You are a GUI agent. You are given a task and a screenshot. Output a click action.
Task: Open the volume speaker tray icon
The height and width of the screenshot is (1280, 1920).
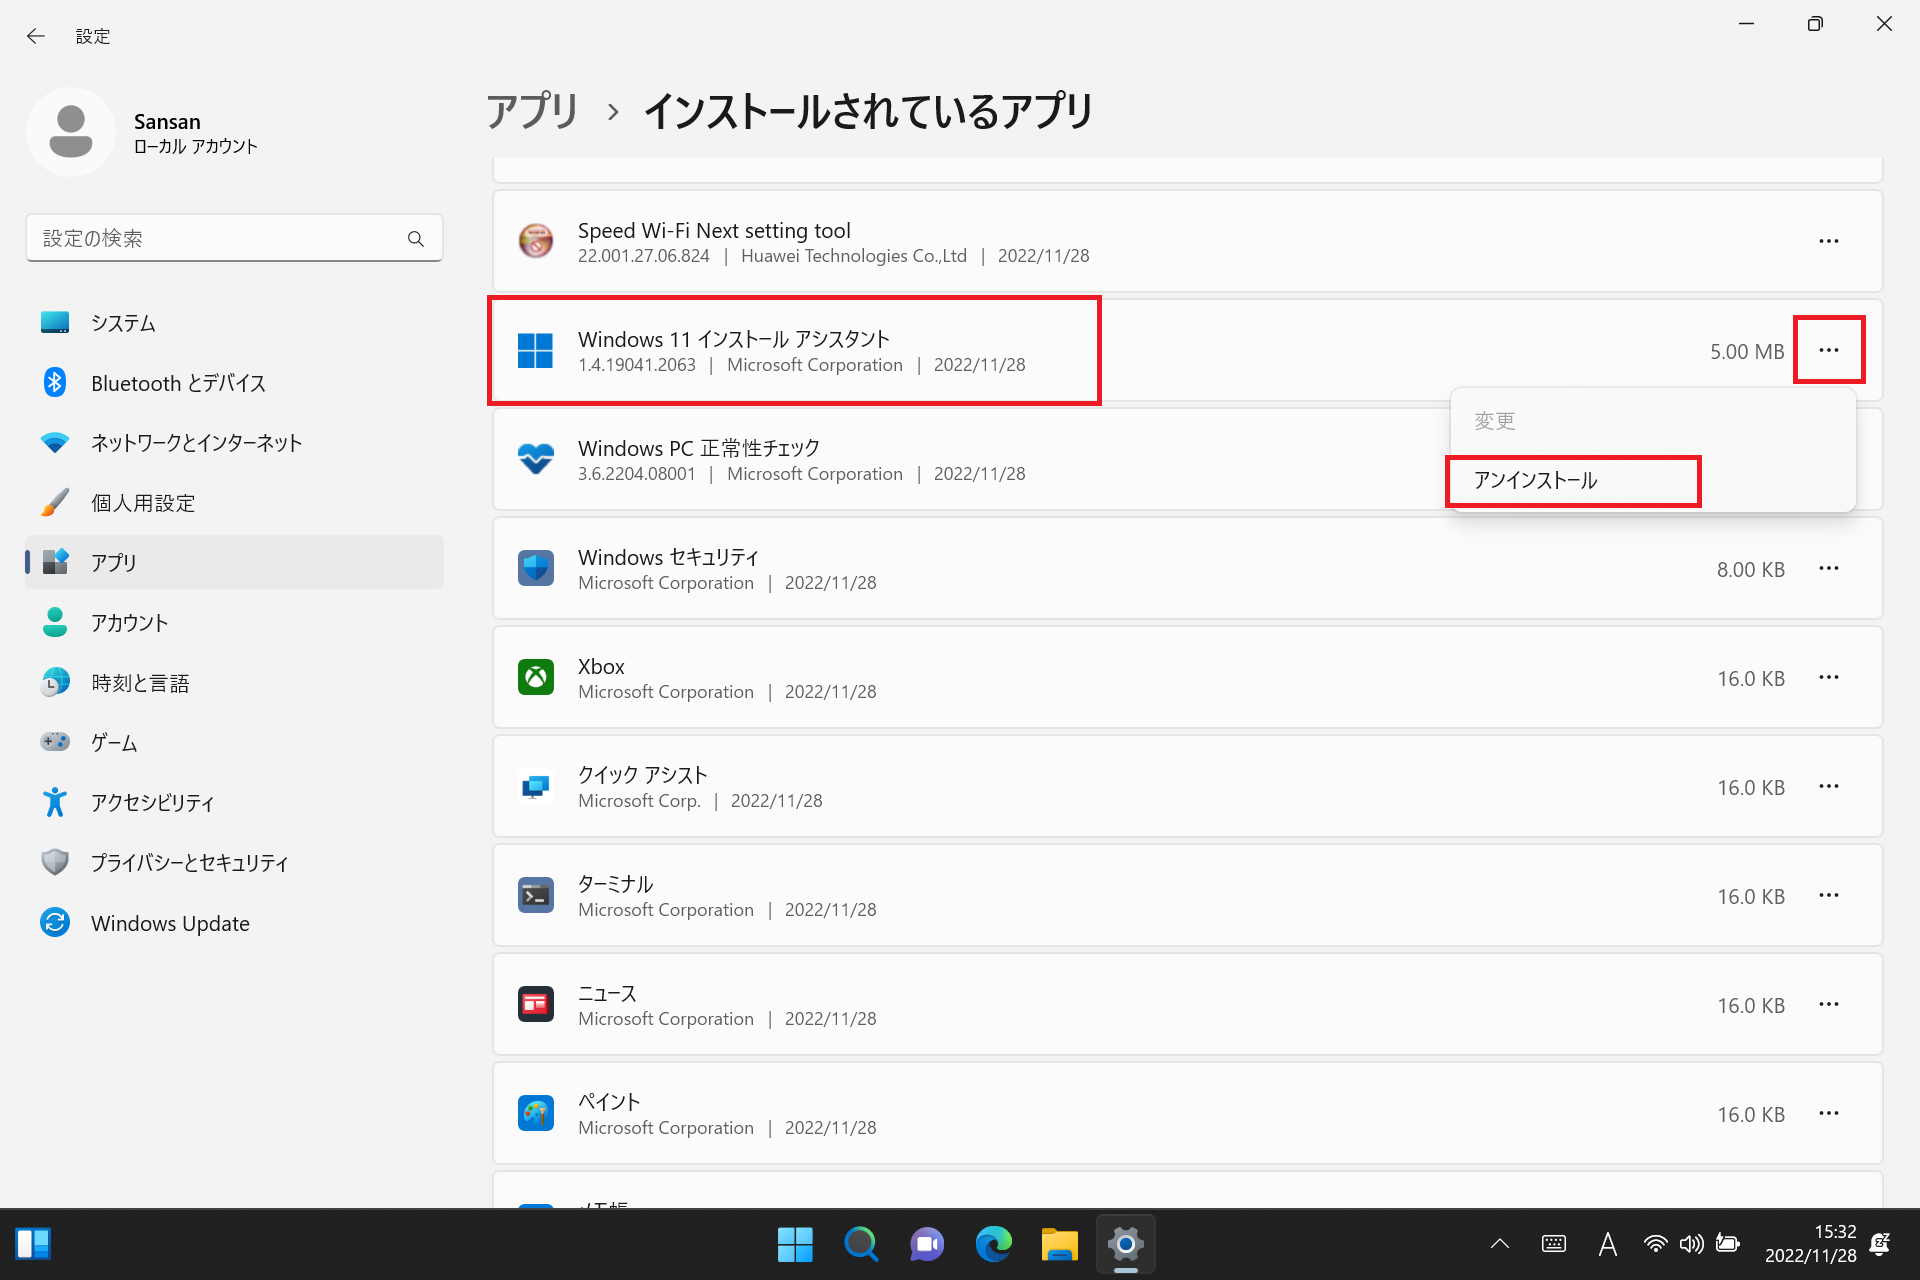coord(1691,1244)
